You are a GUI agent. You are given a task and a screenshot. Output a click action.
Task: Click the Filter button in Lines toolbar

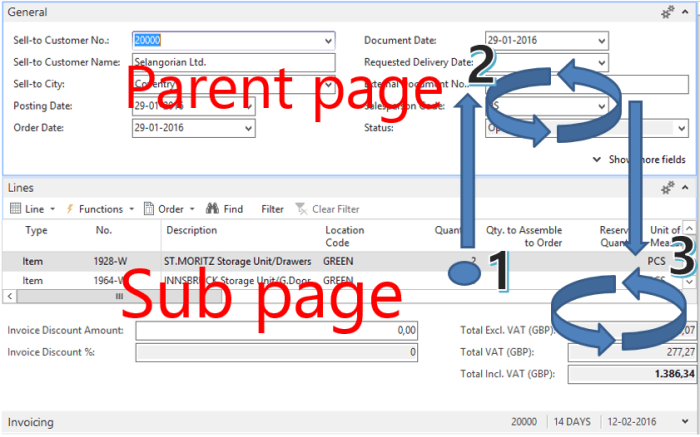(x=272, y=209)
